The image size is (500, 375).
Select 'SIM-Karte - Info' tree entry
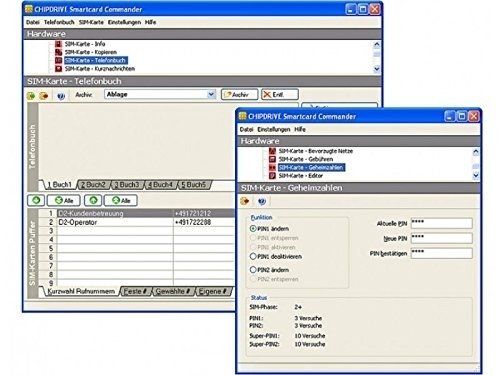click(x=85, y=44)
